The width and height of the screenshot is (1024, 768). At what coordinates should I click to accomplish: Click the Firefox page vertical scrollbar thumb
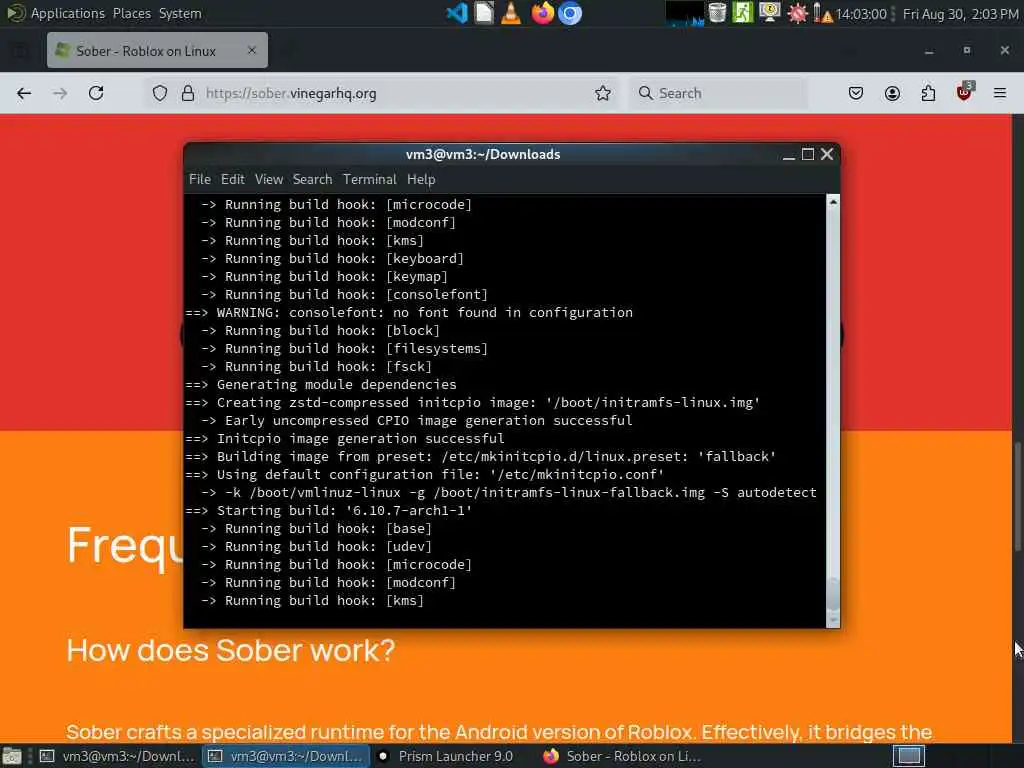click(x=1017, y=497)
